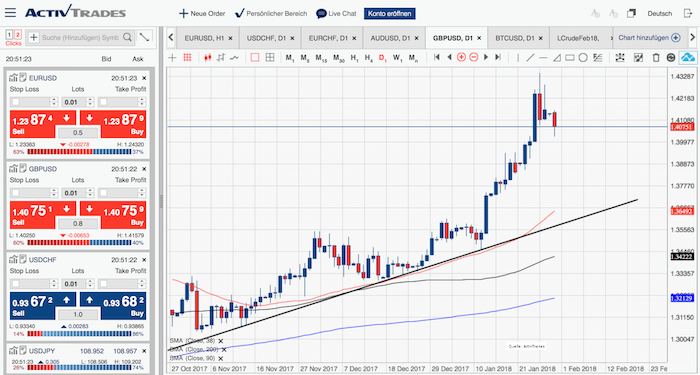Screen dimensions: 700x375
Task: Open Deutsch language selector
Action: click(659, 14)
